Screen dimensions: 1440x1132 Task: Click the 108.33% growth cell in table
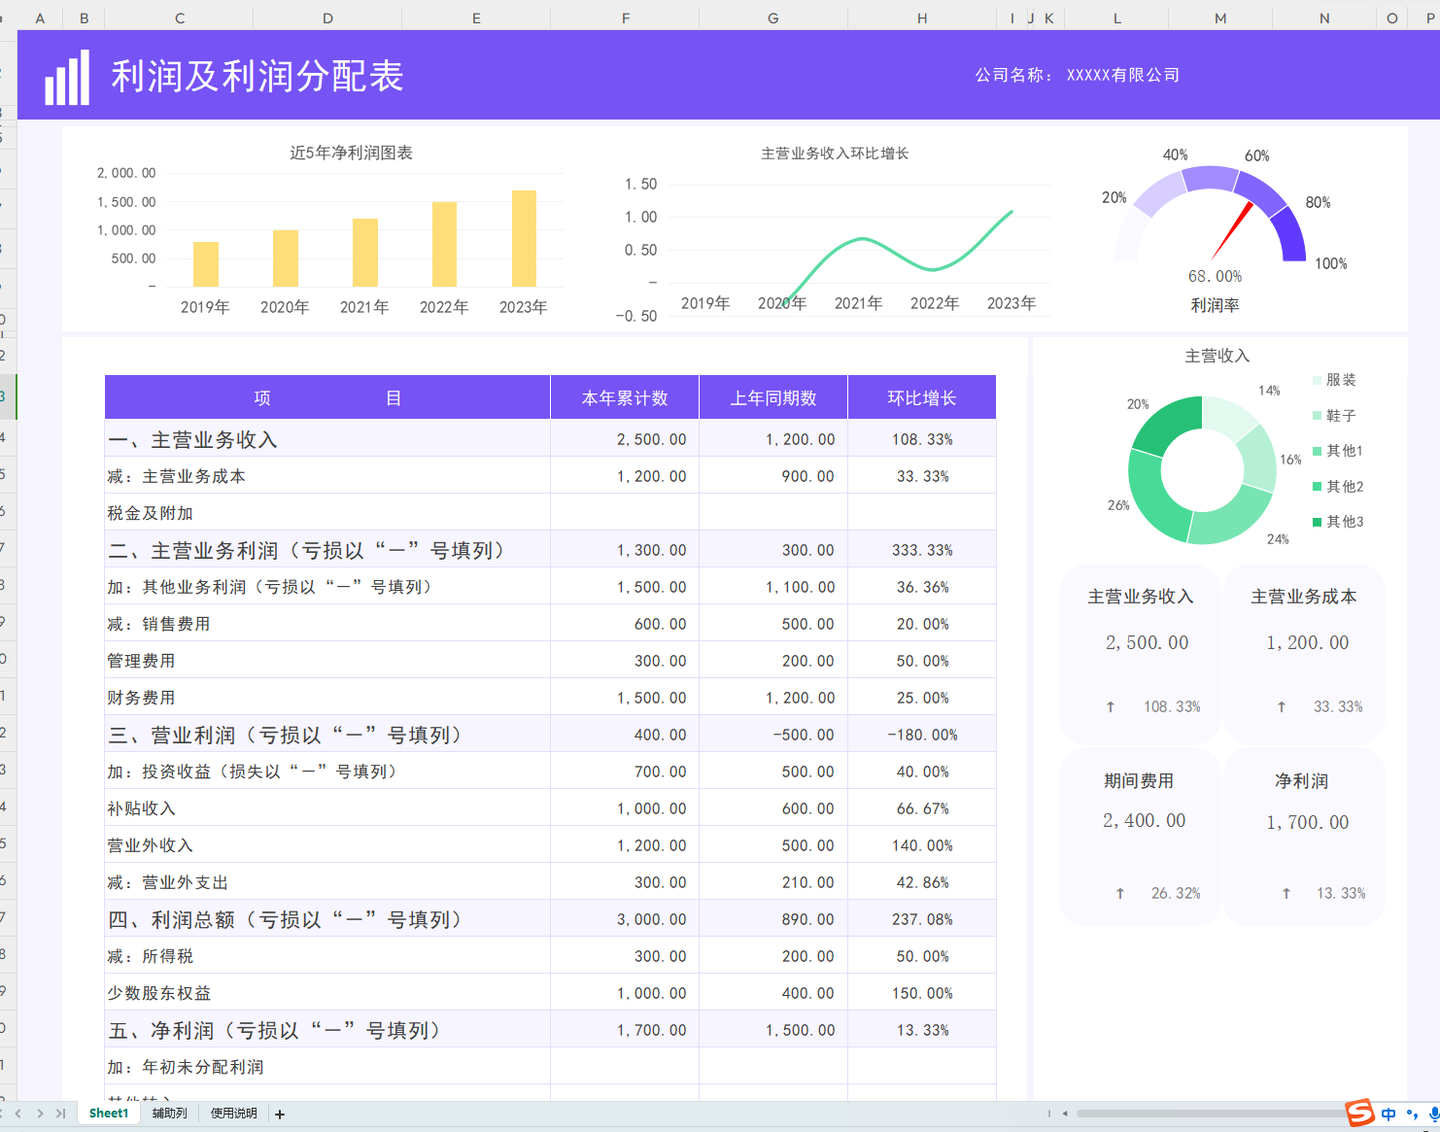pyautogui.click(x=922, y=439)
